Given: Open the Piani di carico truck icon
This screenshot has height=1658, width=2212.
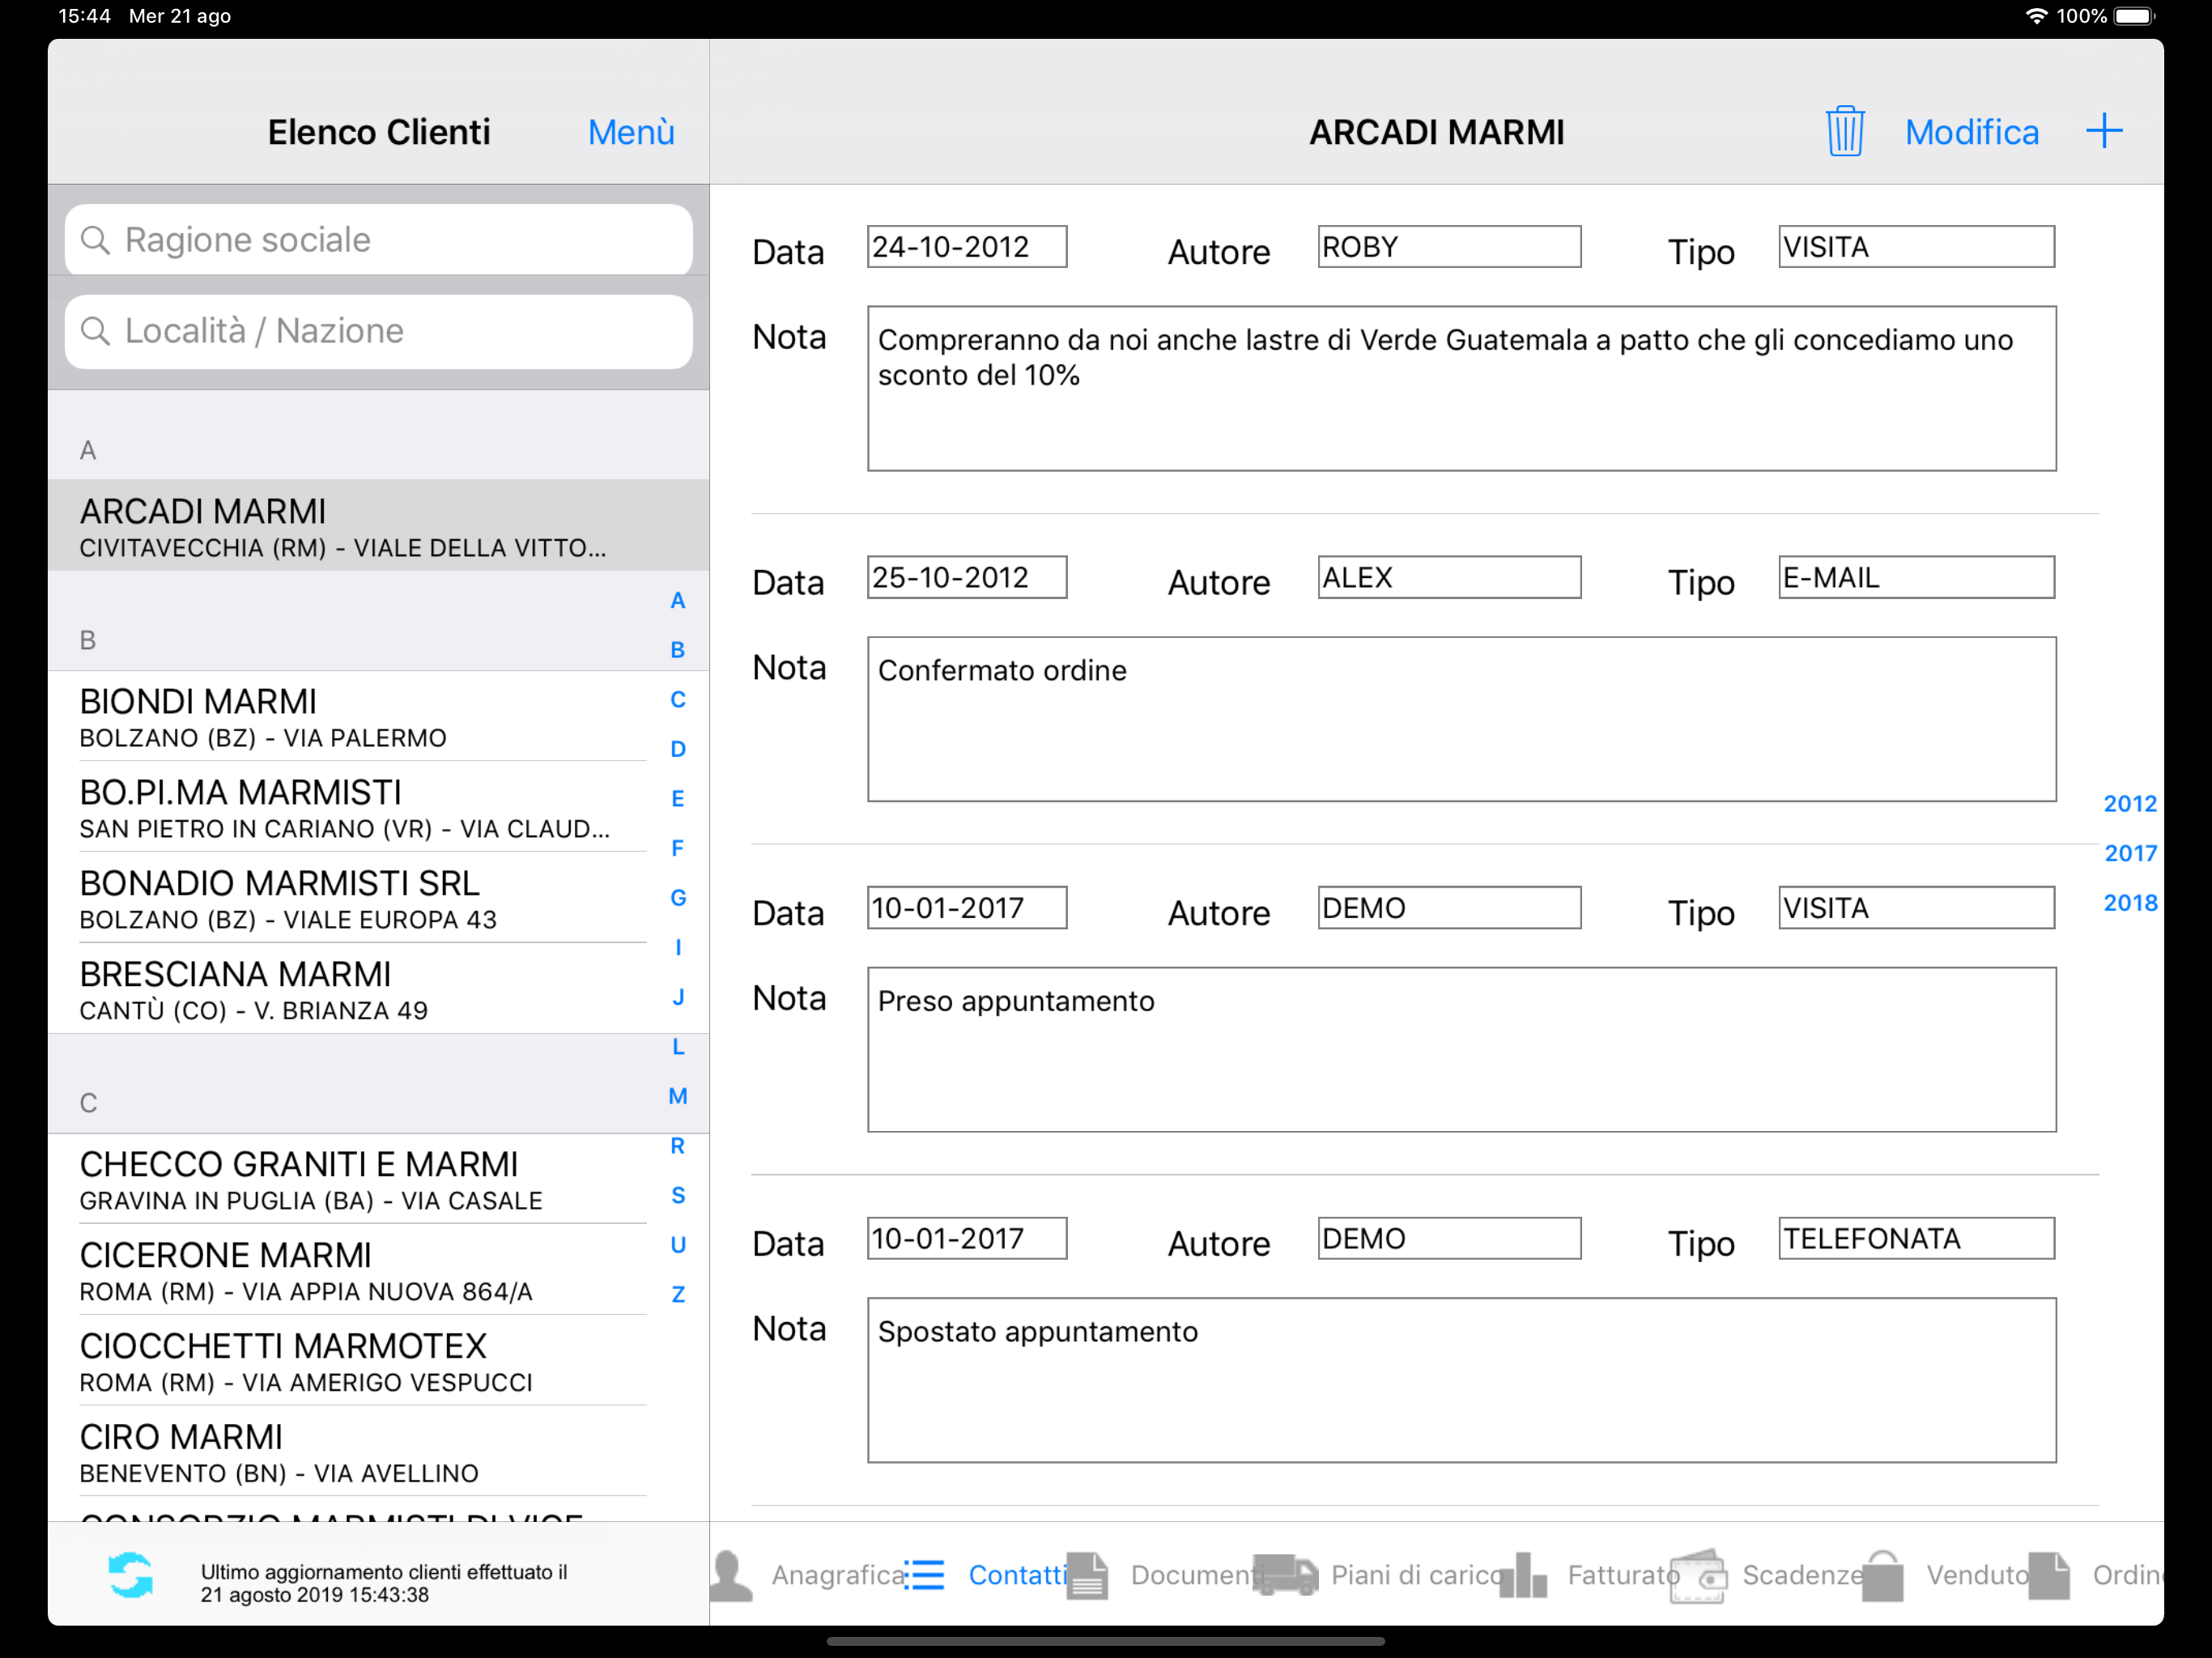Looking at the screenshot, I should point(1286,1575).
